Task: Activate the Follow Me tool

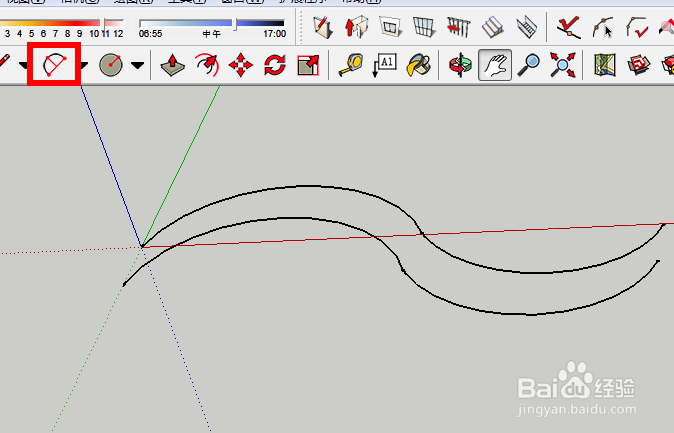Action: (x=207, y=65)
